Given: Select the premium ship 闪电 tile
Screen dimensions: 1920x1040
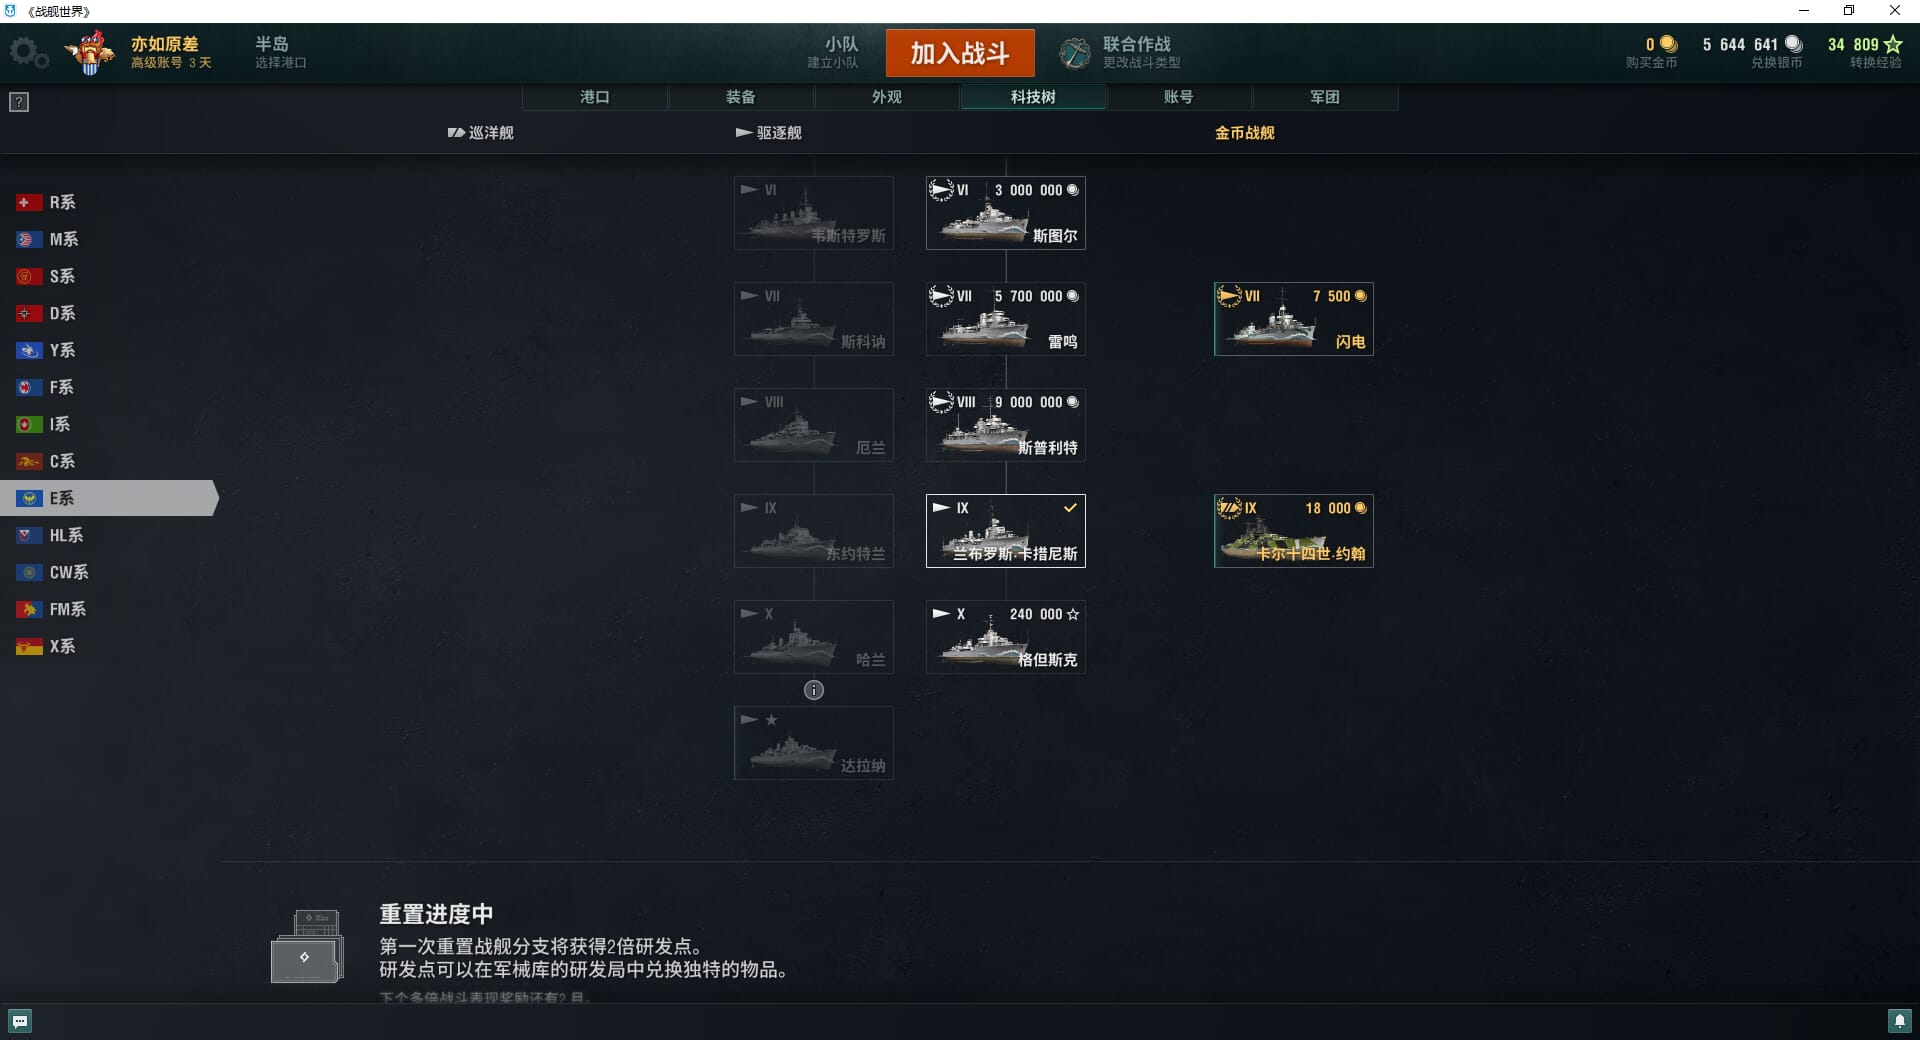Looking at the screenshot, I should [x=1294, y=319].
